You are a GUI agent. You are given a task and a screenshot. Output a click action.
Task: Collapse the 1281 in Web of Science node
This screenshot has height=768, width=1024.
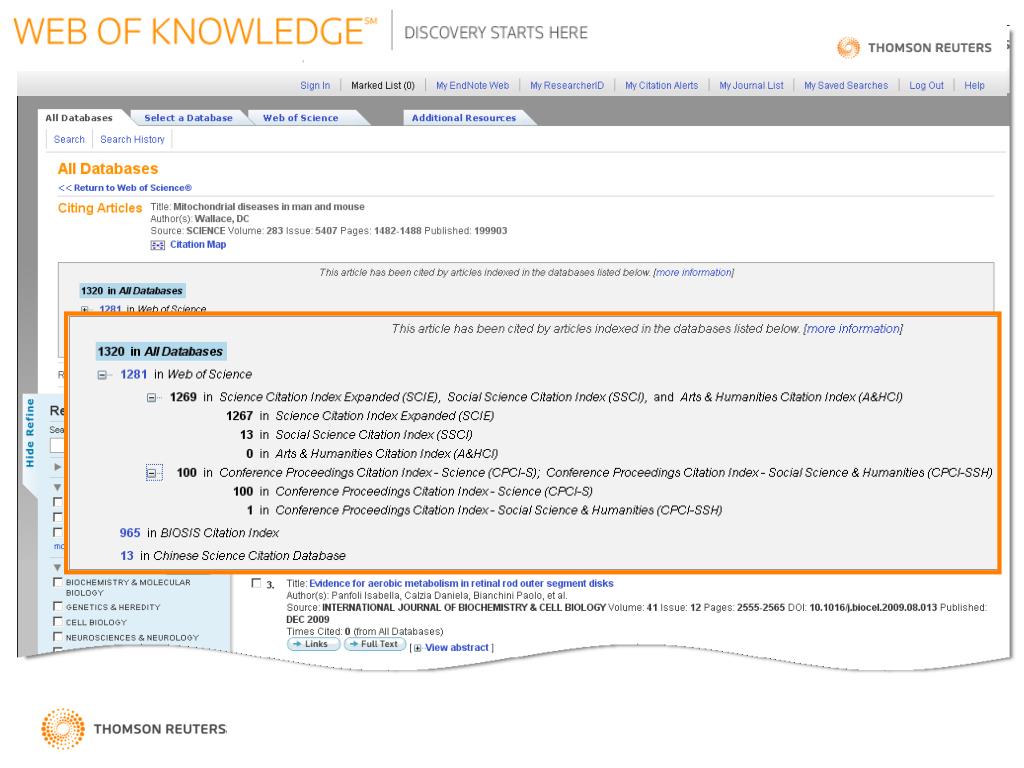click(102, 375)
